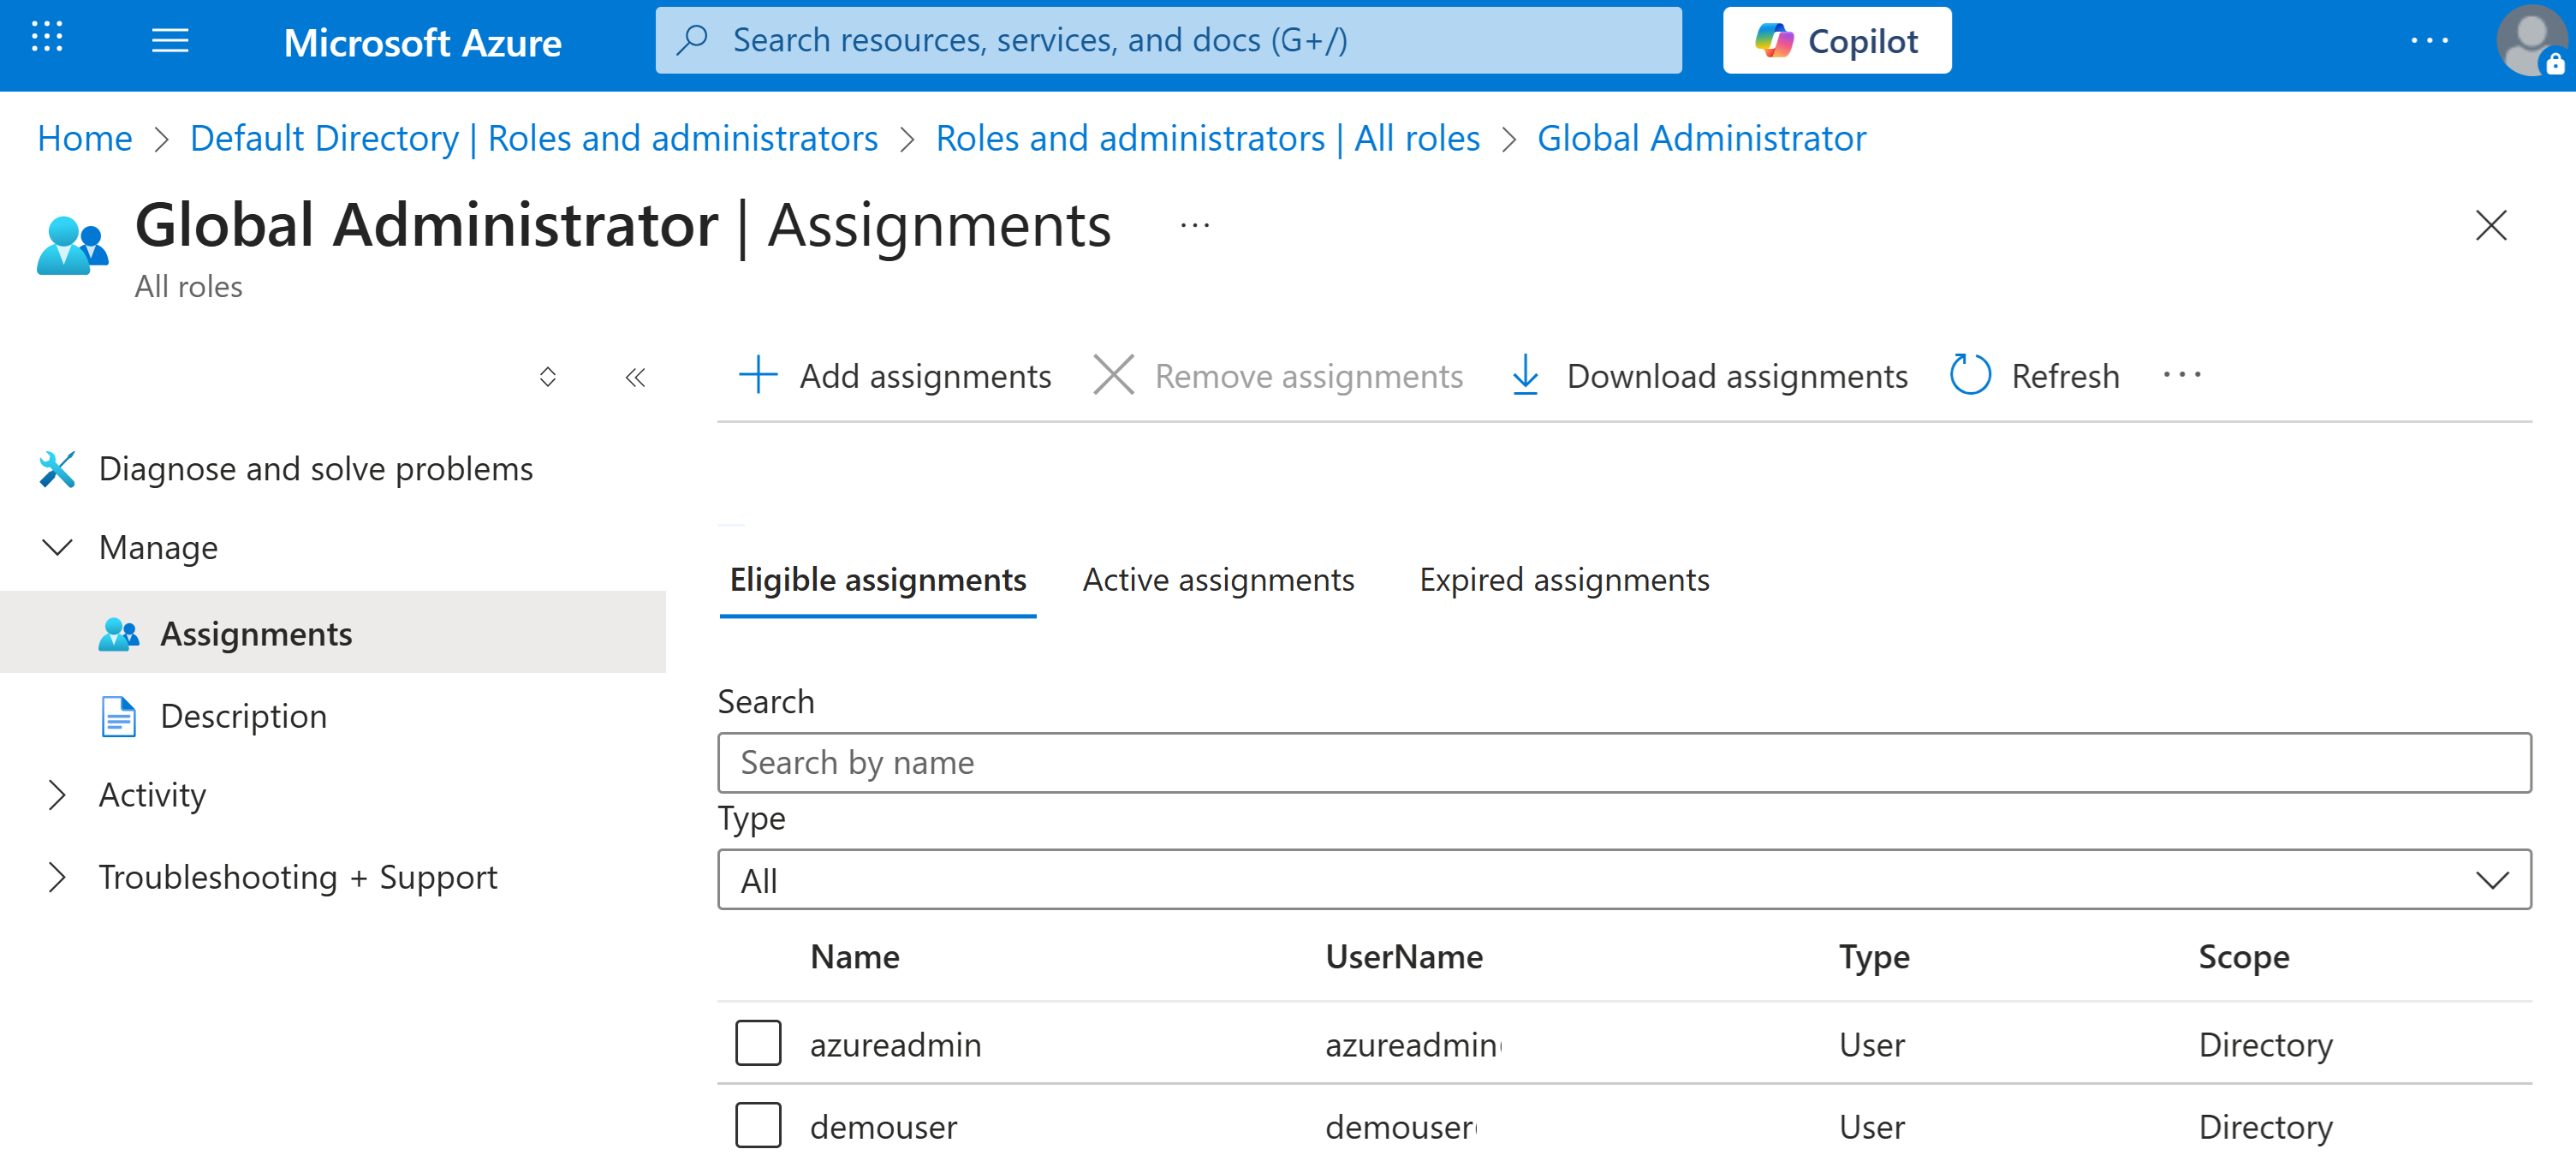Check the azureadmin row checkbox

[758, 1044]
